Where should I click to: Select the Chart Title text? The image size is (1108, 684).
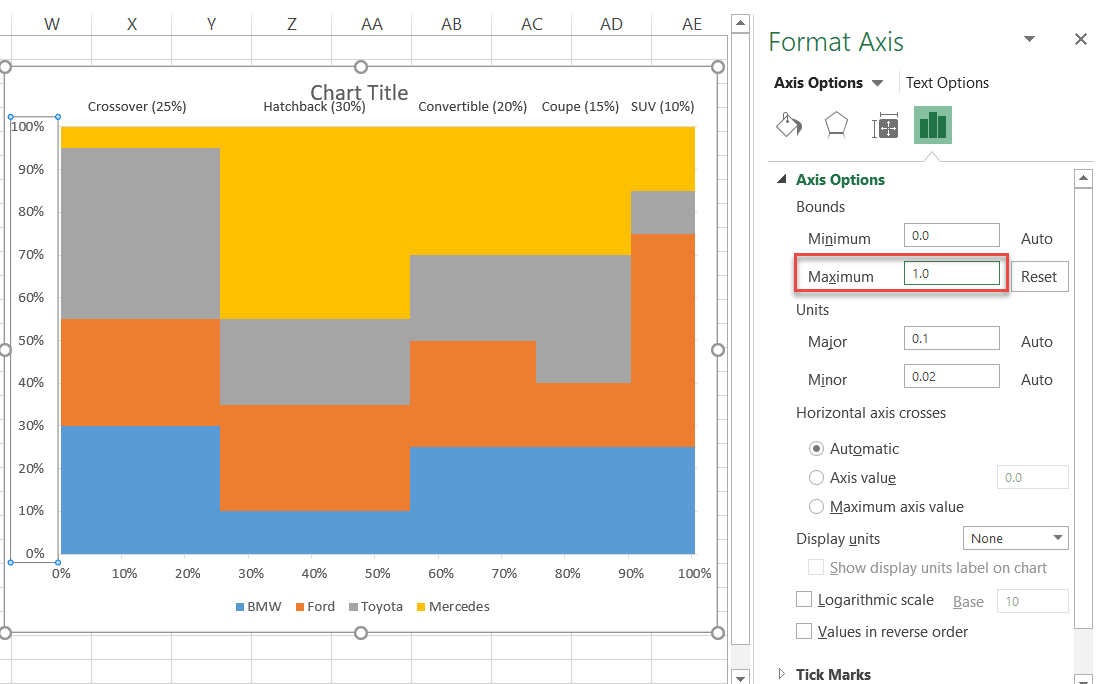(359, 93)
